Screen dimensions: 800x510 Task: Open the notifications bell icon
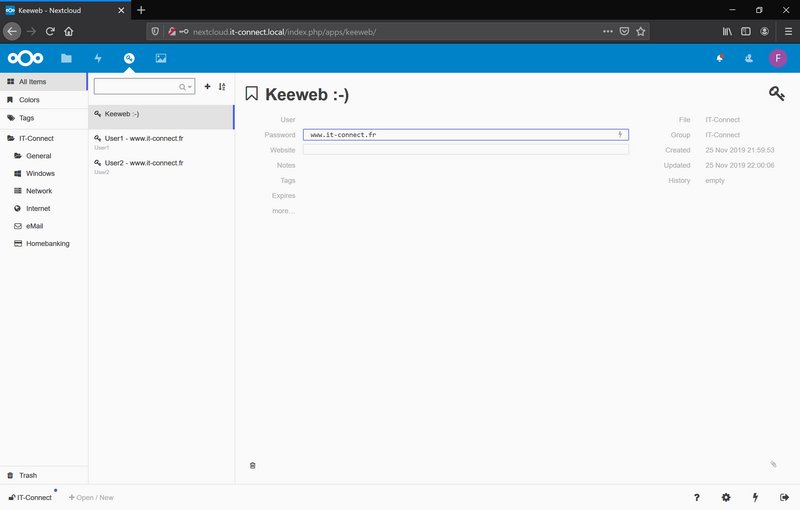(x=719, y=58)
